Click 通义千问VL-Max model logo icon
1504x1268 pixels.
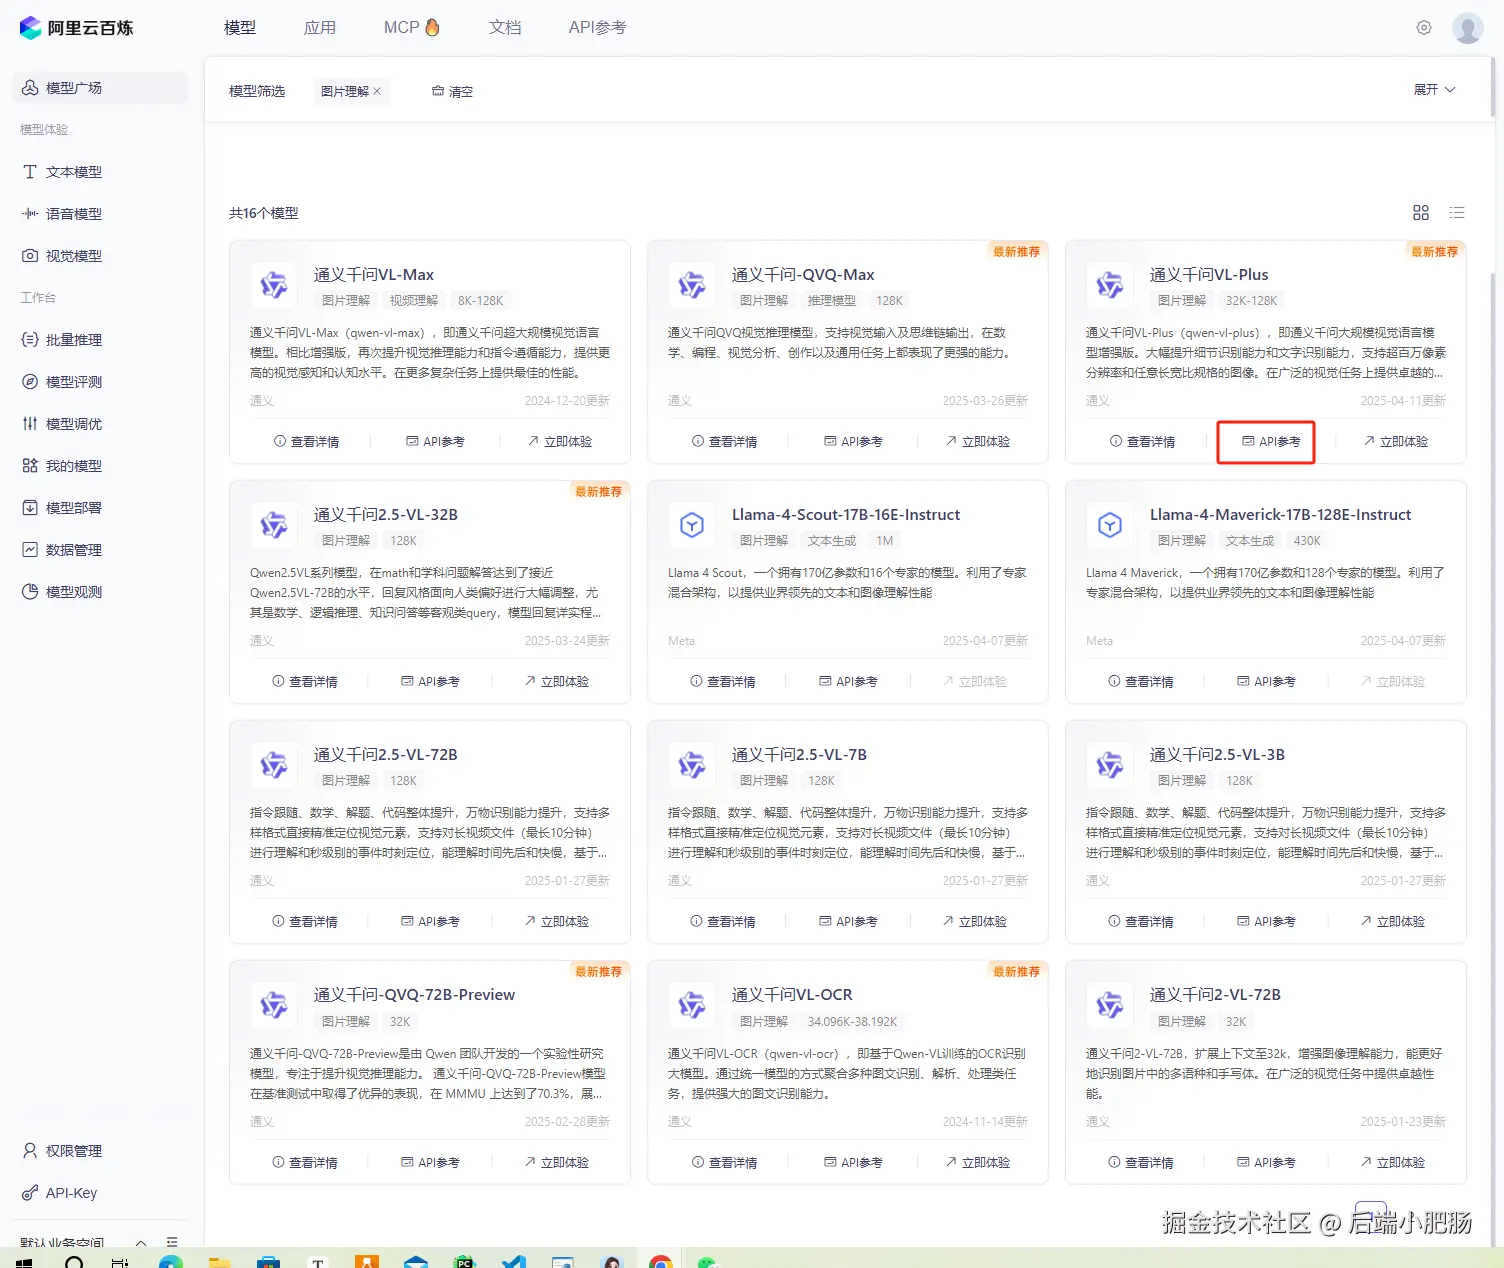[x=274, y=285]
